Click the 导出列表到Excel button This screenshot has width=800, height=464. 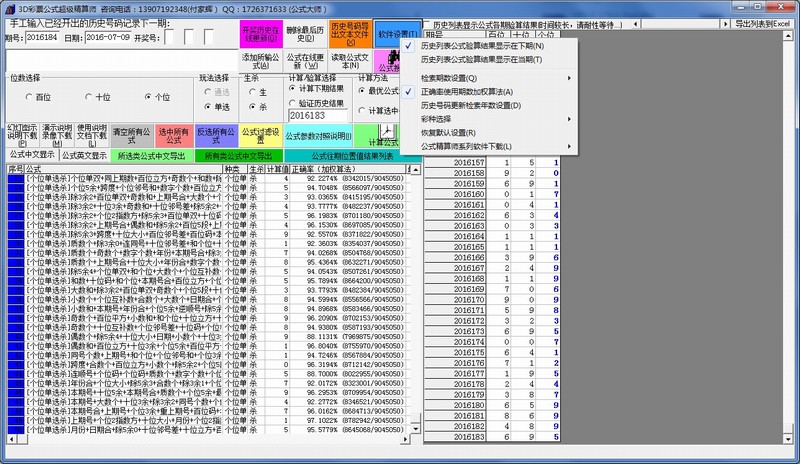pos(763,23)
